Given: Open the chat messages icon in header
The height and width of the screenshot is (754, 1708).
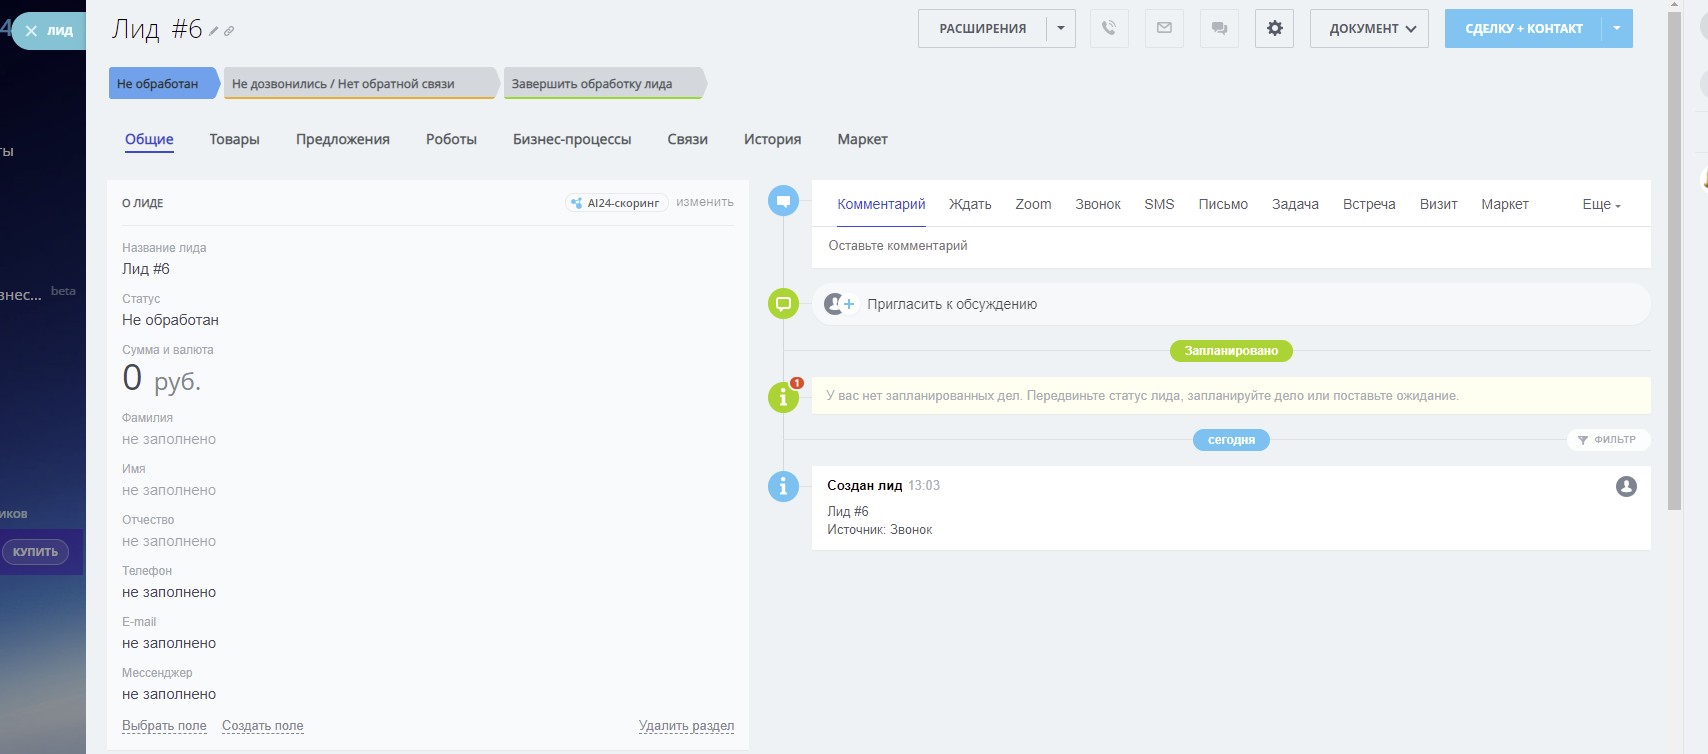Looking at the screenshot, I should (1219, 28).
